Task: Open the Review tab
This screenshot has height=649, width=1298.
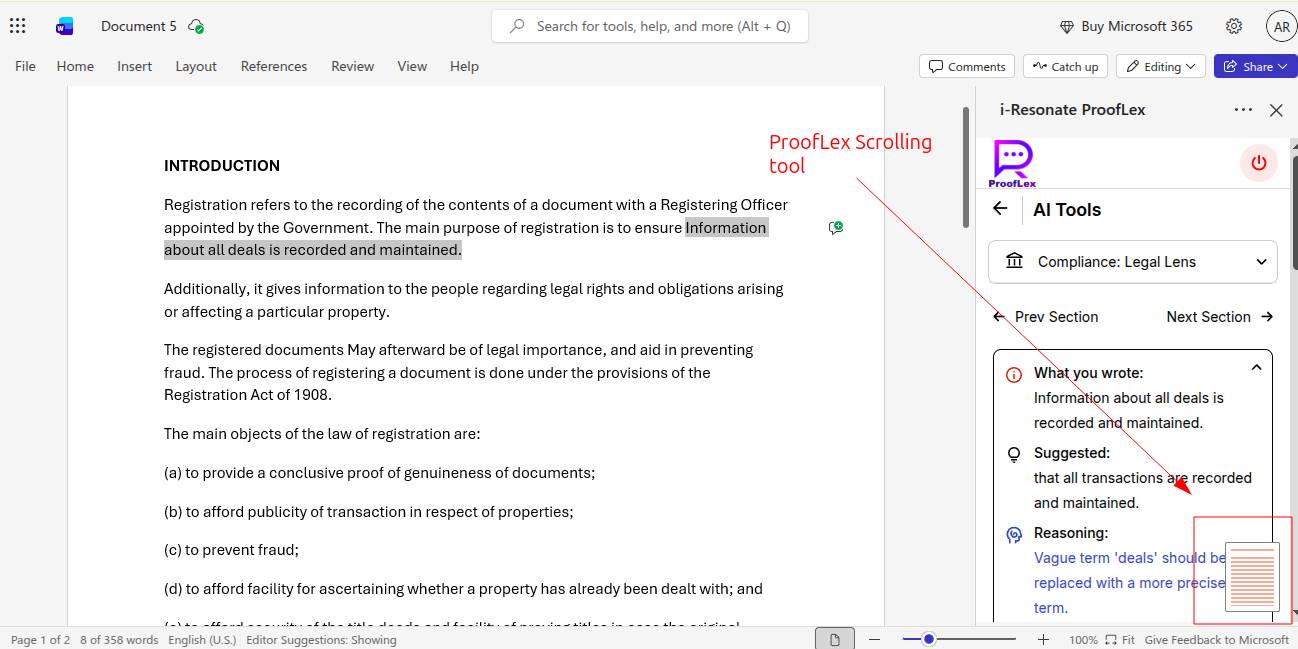Action: (352, 67)
